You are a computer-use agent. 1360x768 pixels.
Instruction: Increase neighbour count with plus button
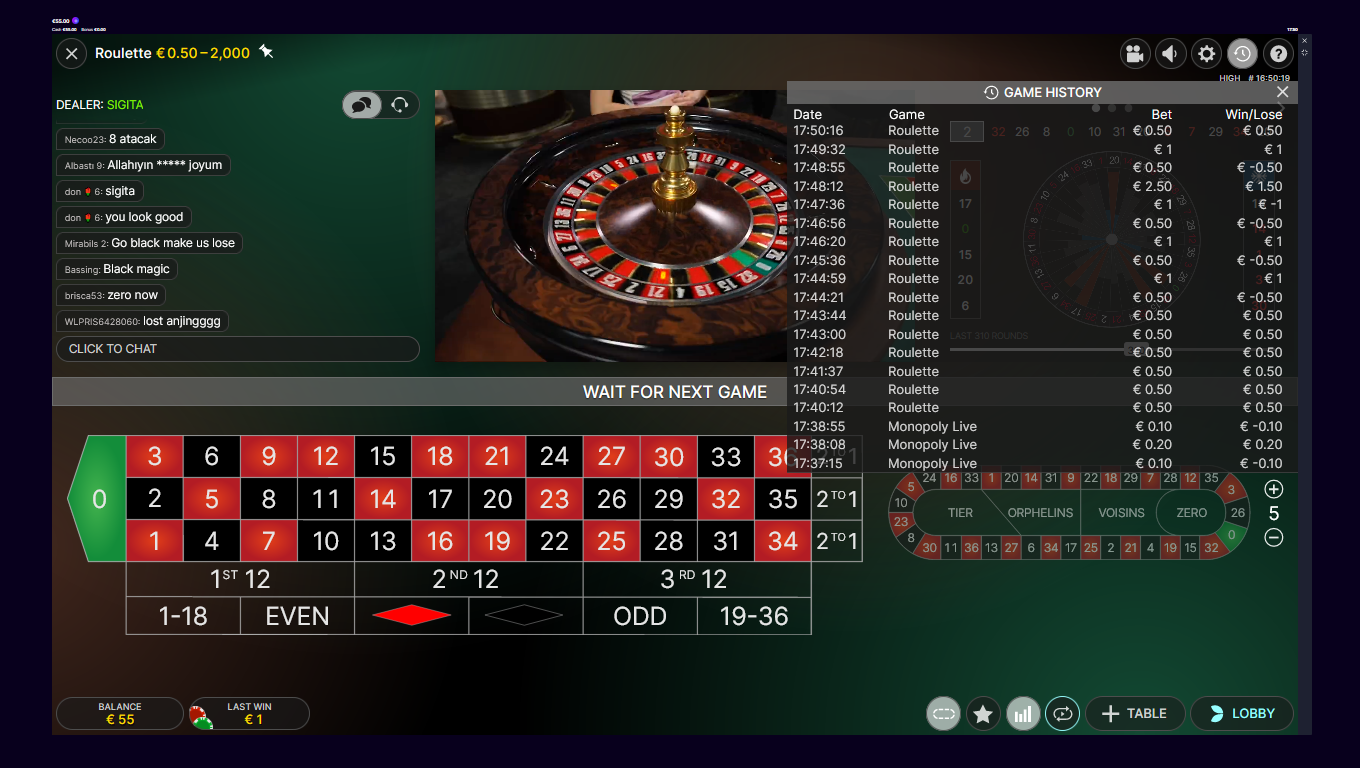pyautogui.click(x=1273, y=489)
